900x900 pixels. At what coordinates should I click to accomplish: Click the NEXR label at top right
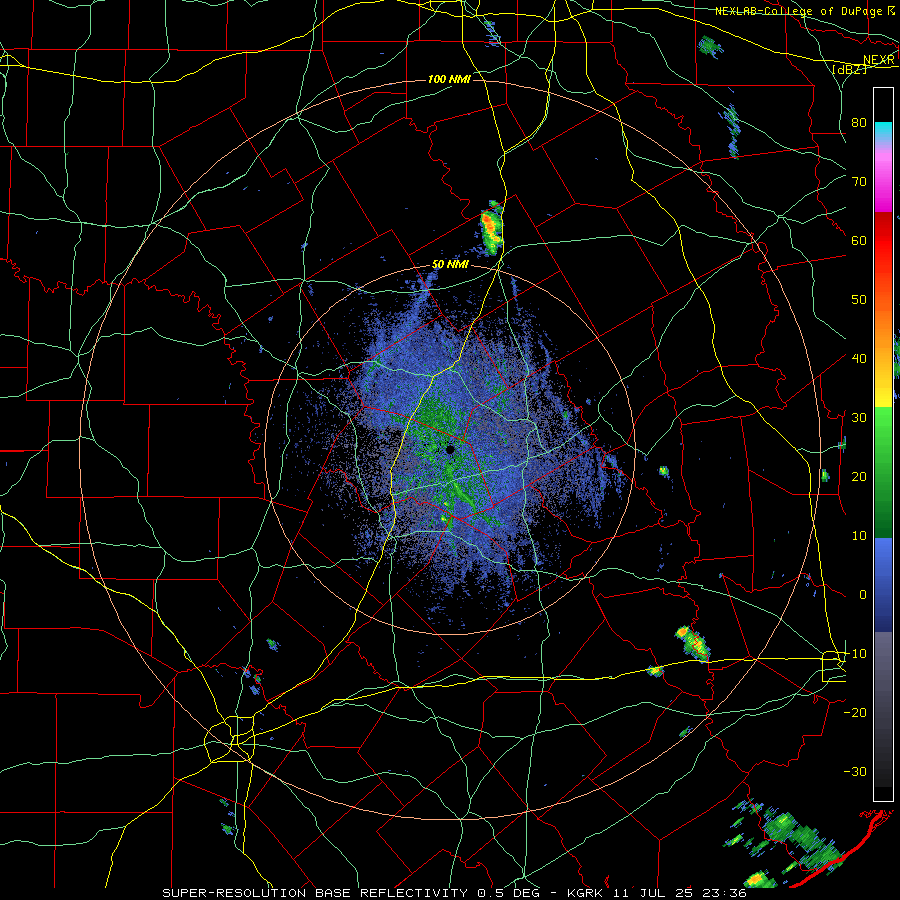click(879, 60)
